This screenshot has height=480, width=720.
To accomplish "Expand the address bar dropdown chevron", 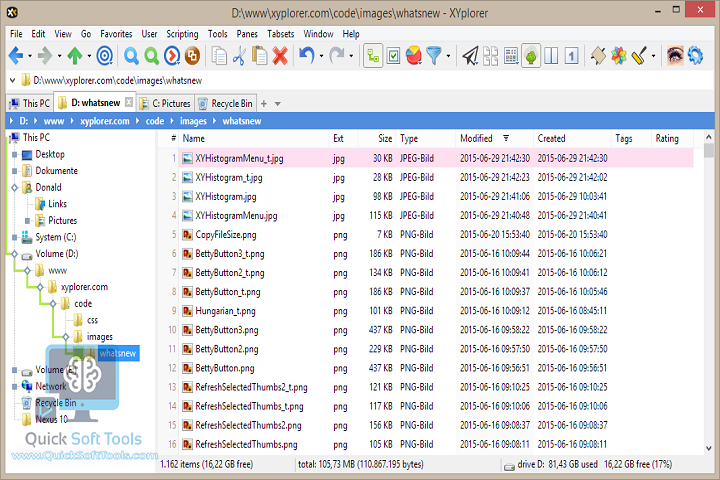I will pos(12,80).
